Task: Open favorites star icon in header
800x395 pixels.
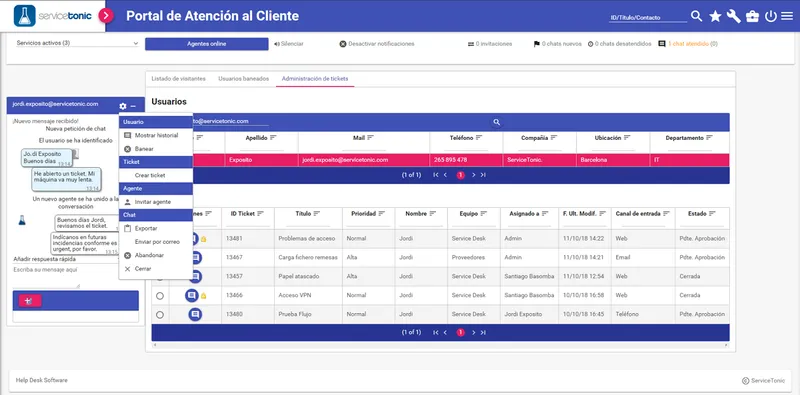Action: pos(715,16)
